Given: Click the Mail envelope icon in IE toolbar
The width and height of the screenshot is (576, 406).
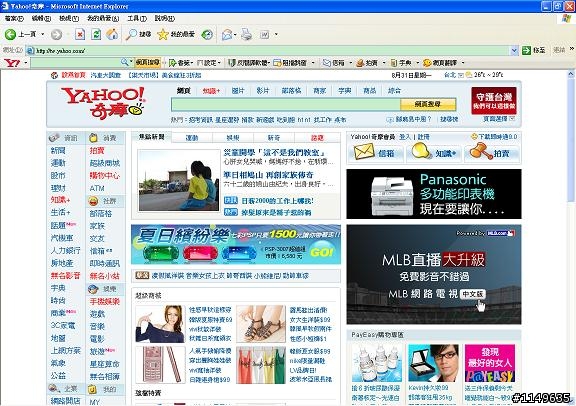Looking at the screenshot, I should 227,35.
